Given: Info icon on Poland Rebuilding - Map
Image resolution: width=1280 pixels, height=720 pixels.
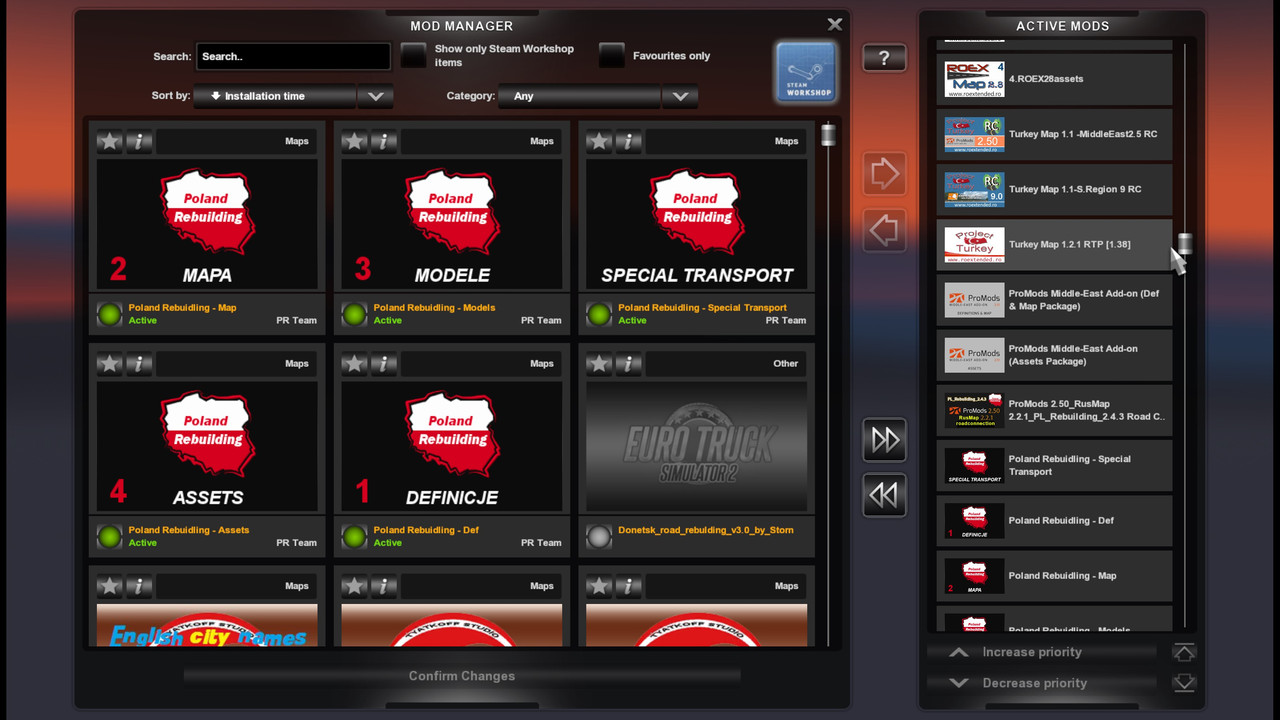Looking at the screenshot, I should [139, 141].
